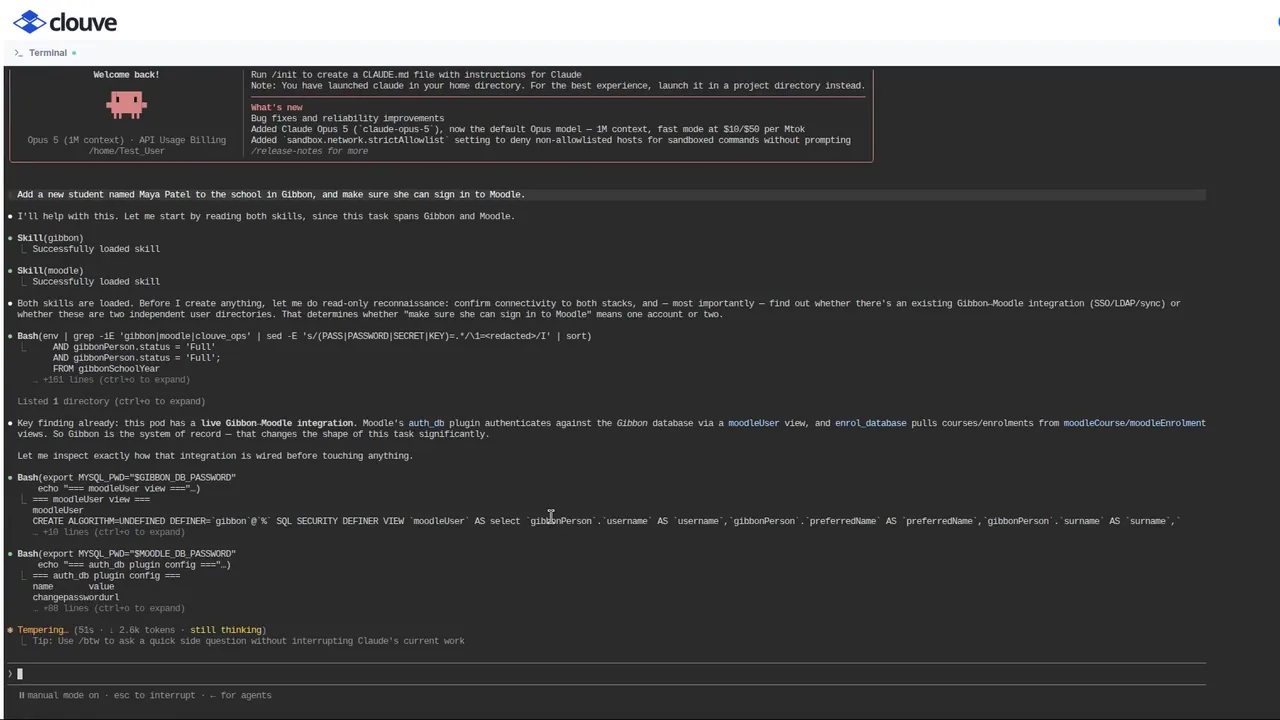Click the moodleCourse/moodleEnrolment reference

click(x=1134, y=423)
